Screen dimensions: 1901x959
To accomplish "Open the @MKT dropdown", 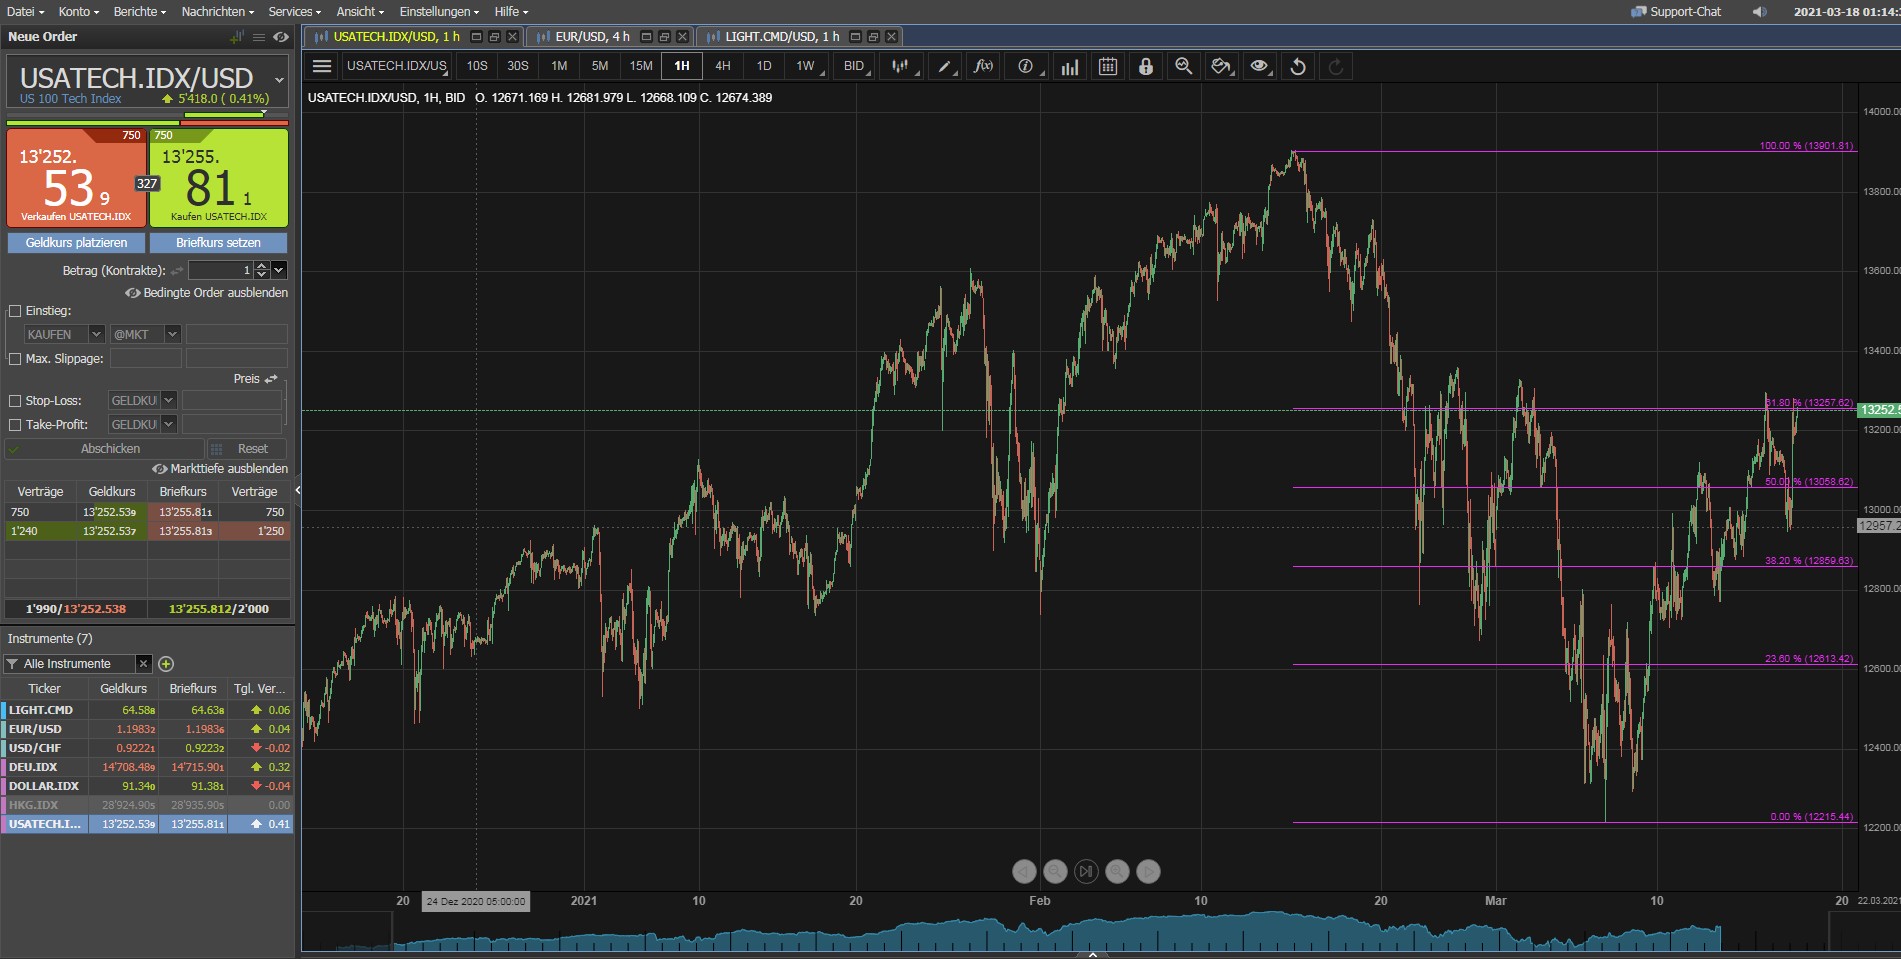I will (x=171, y=334).
